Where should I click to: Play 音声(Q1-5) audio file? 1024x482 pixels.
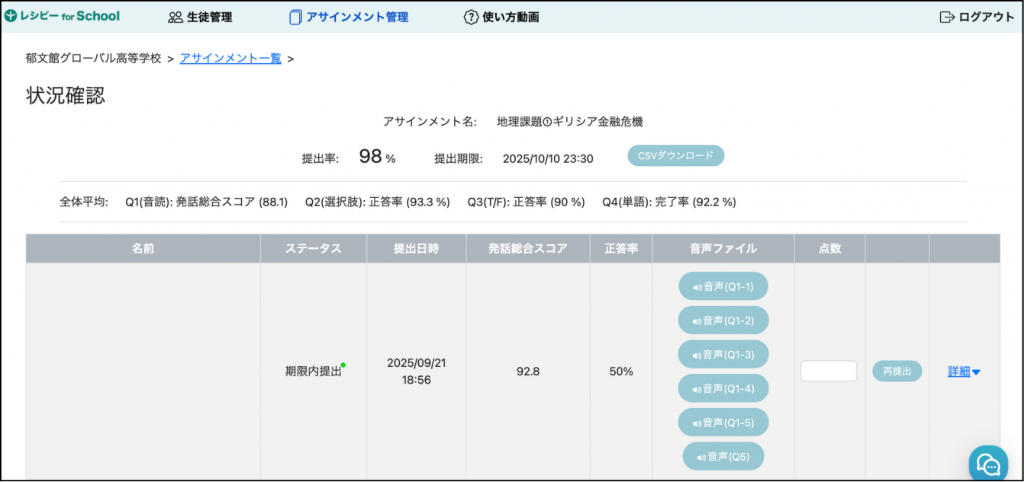723,422
